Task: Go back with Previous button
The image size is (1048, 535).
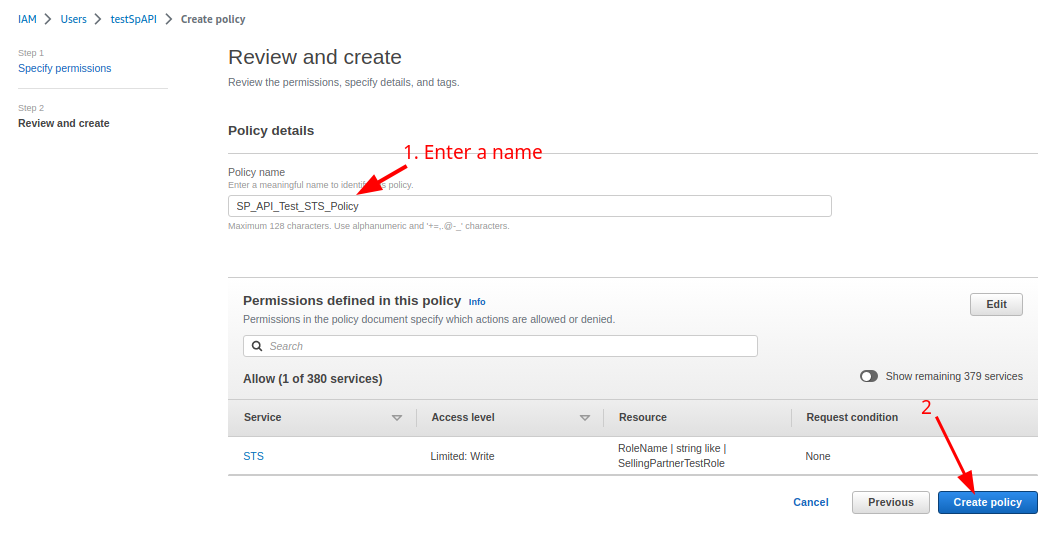Action: click(x=890, y=502)
